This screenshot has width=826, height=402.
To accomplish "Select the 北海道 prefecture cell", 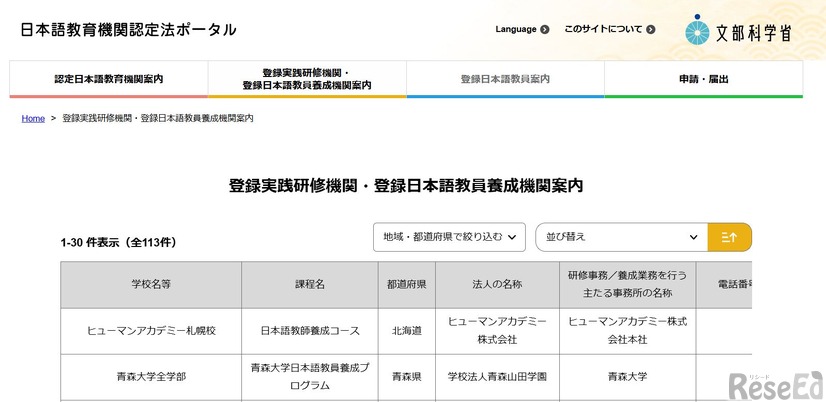I will coord(407,331).
